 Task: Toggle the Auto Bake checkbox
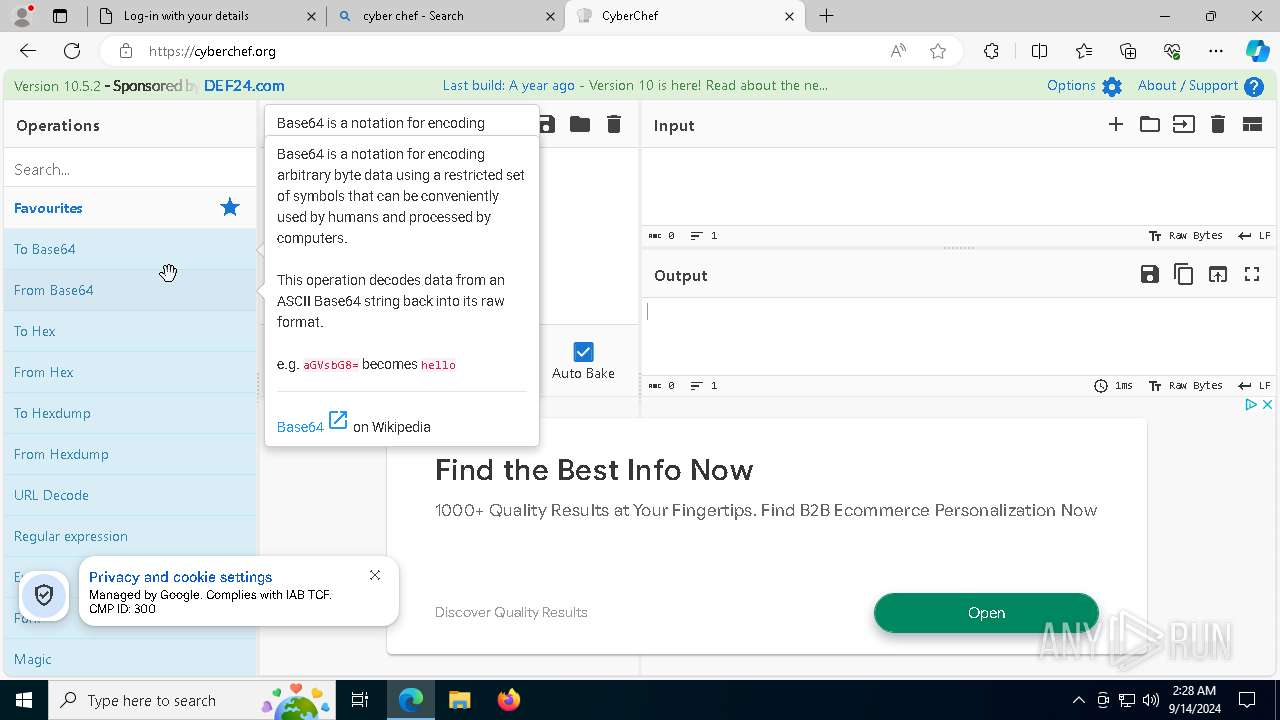point(584,352)
